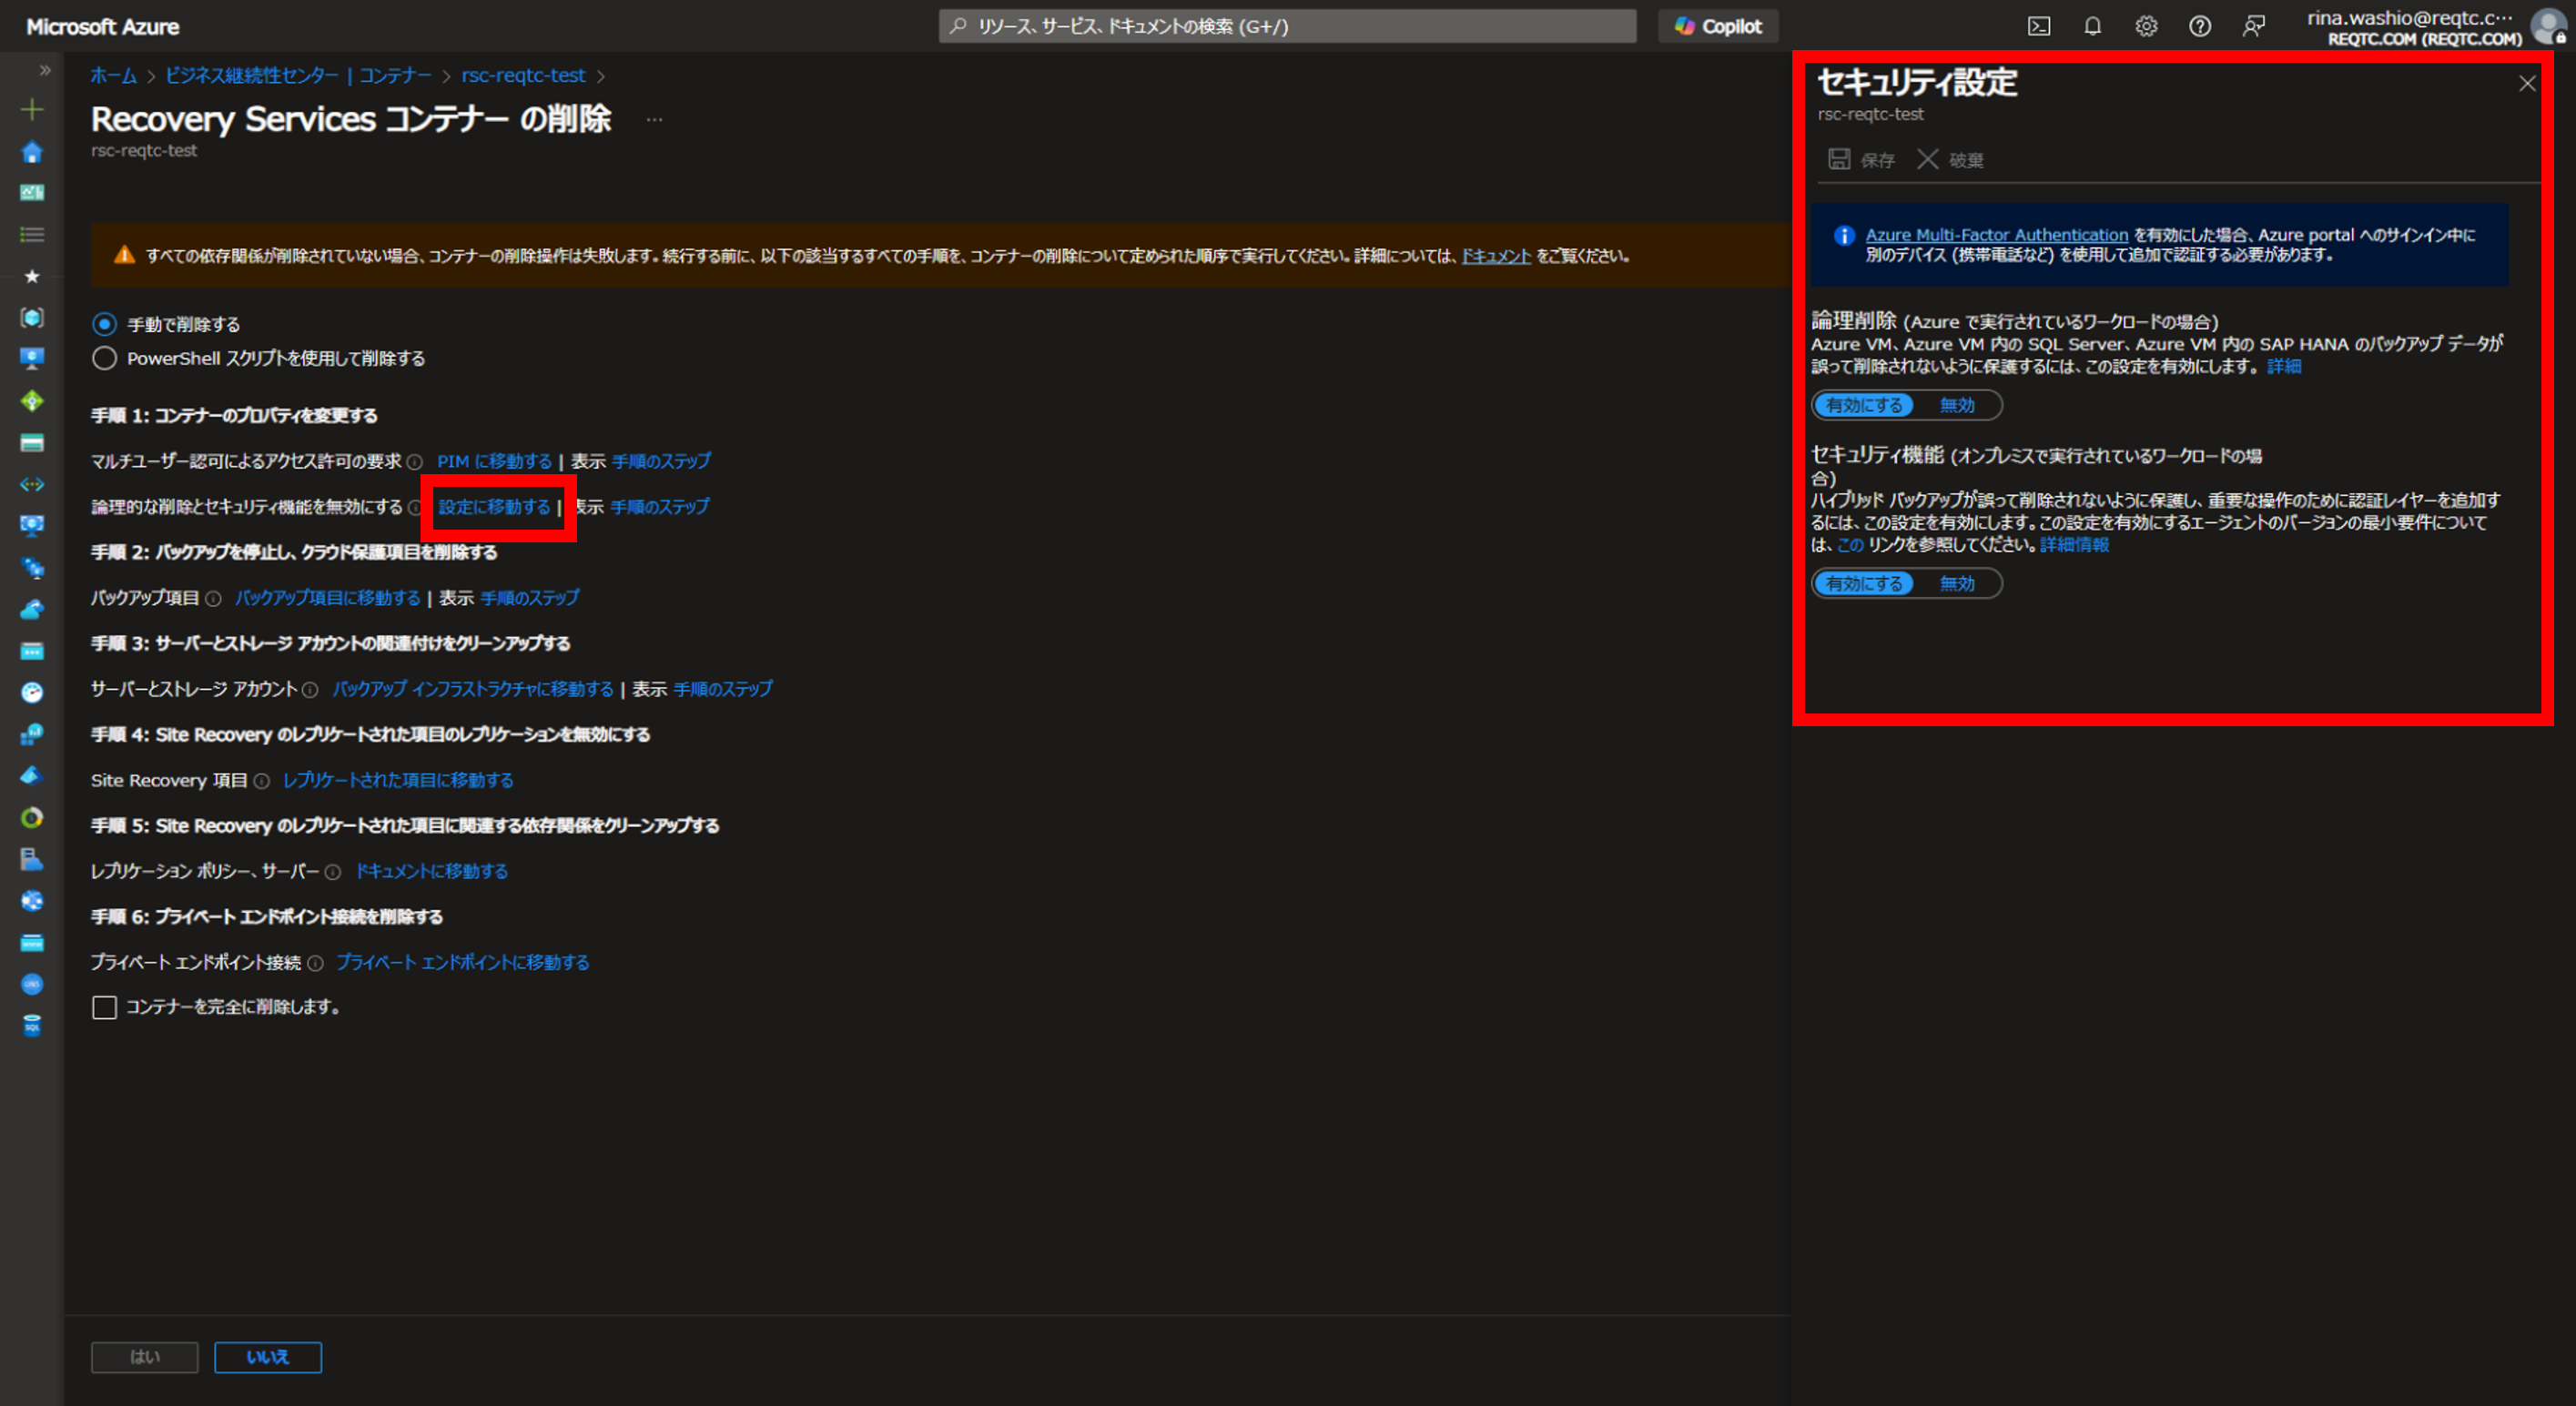
Task: Open notifications bell icon
Action: point(2092,26)
